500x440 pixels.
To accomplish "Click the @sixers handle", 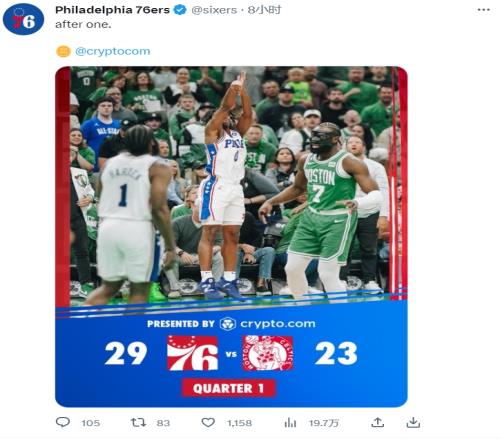I will (x=214, y=10).
